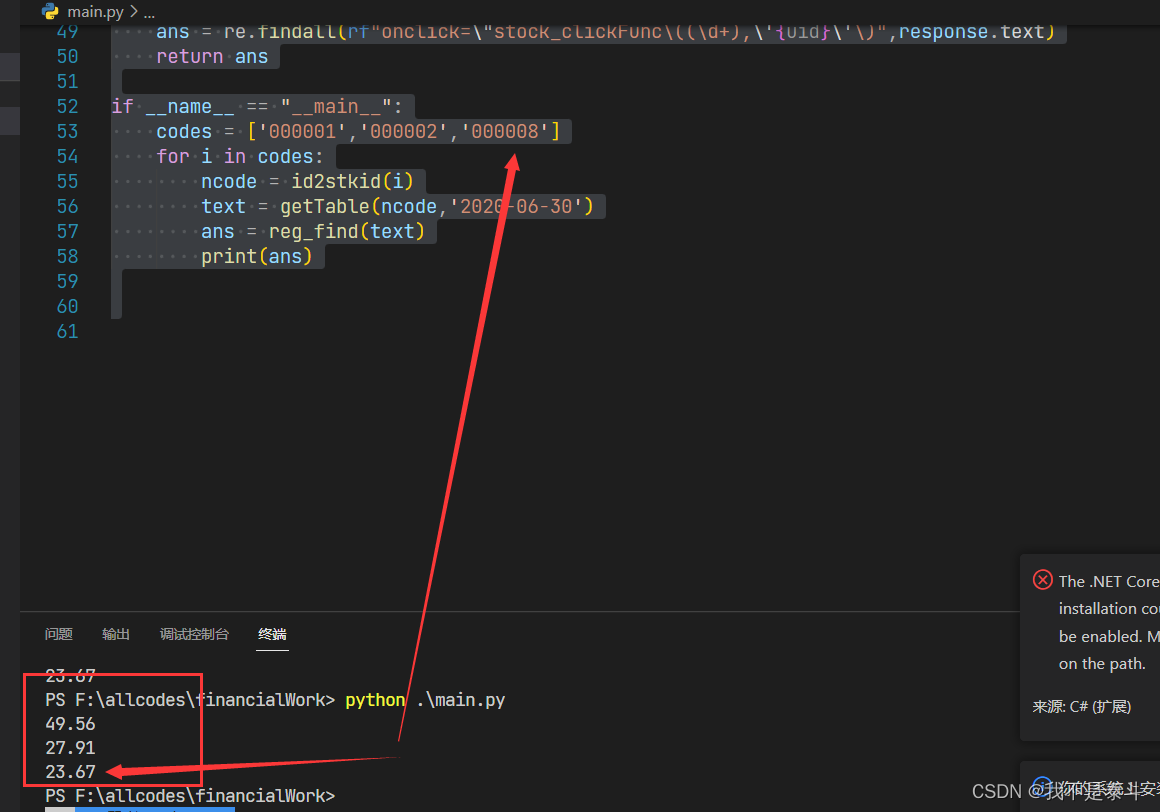1160x812 pixels.
Task: Click terminal output value 49.56
Action: coord(70,724)
